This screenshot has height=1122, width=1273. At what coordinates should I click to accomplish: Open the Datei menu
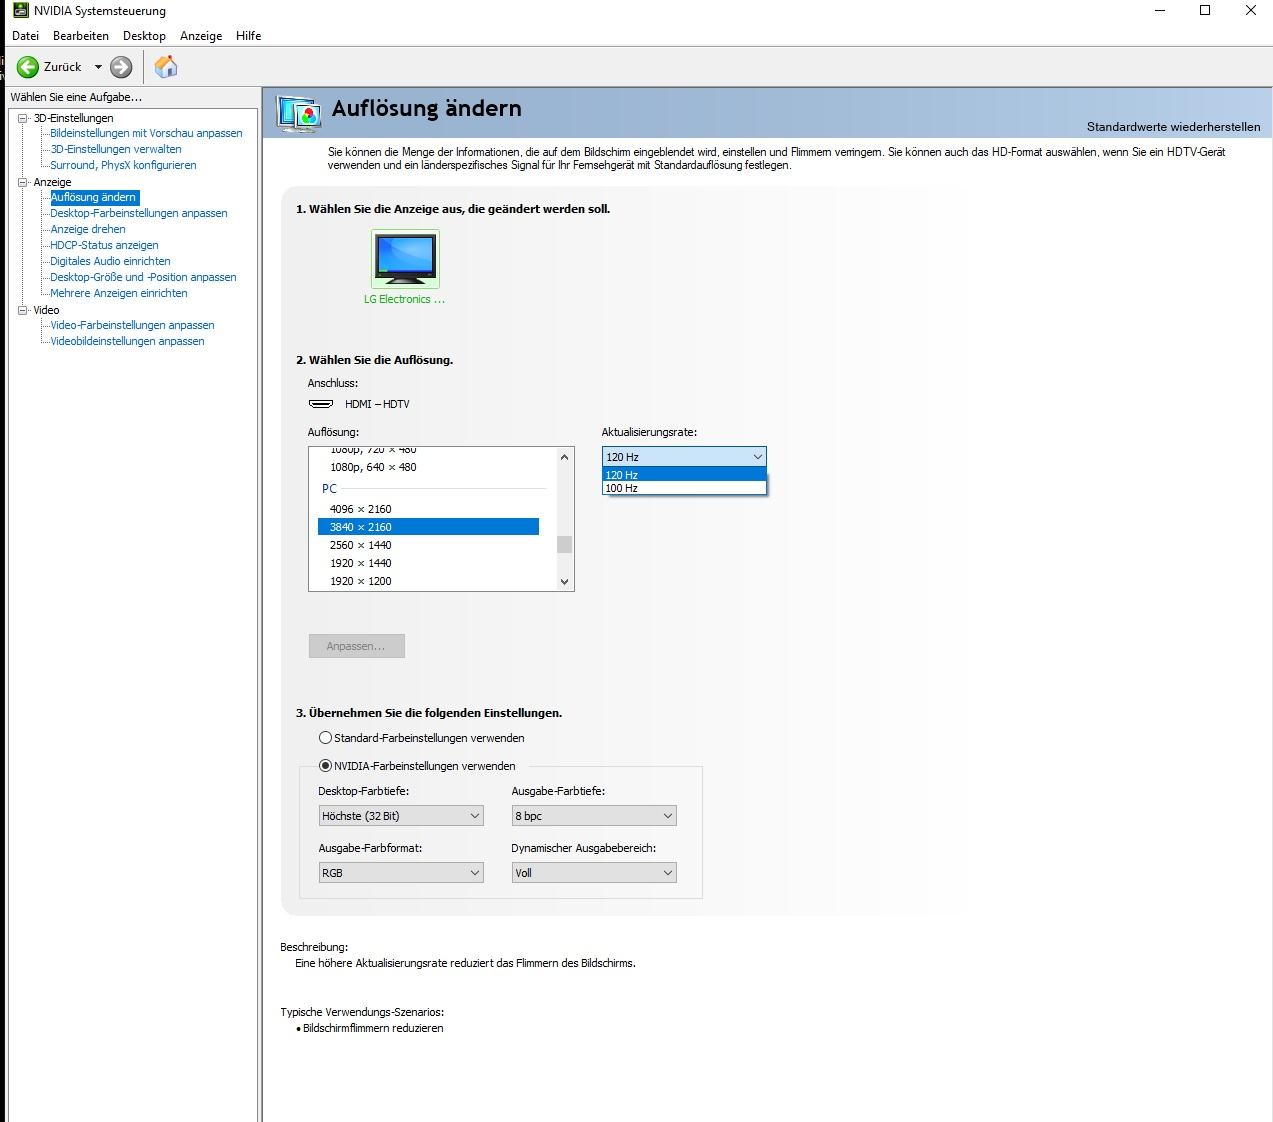coord(25,35)
